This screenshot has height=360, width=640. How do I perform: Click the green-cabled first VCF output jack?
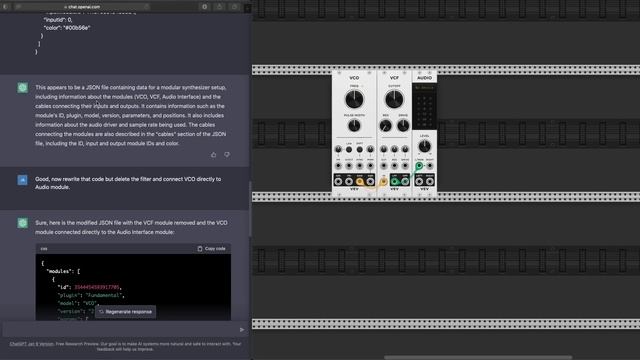click(394, 181)
